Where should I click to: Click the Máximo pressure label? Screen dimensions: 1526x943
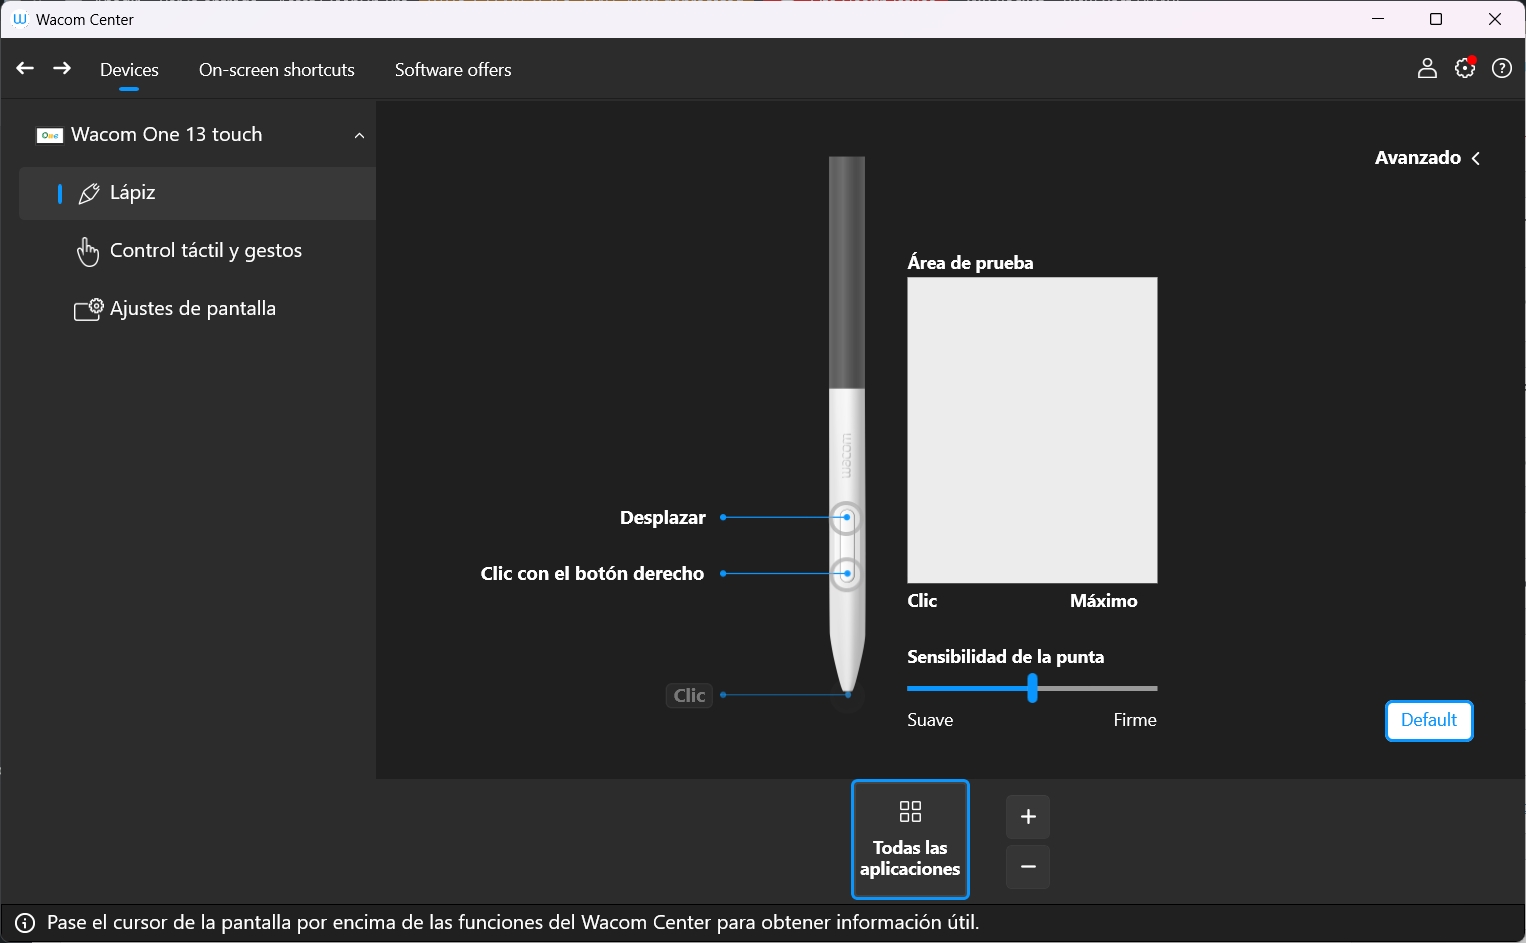pos(1104,601)
